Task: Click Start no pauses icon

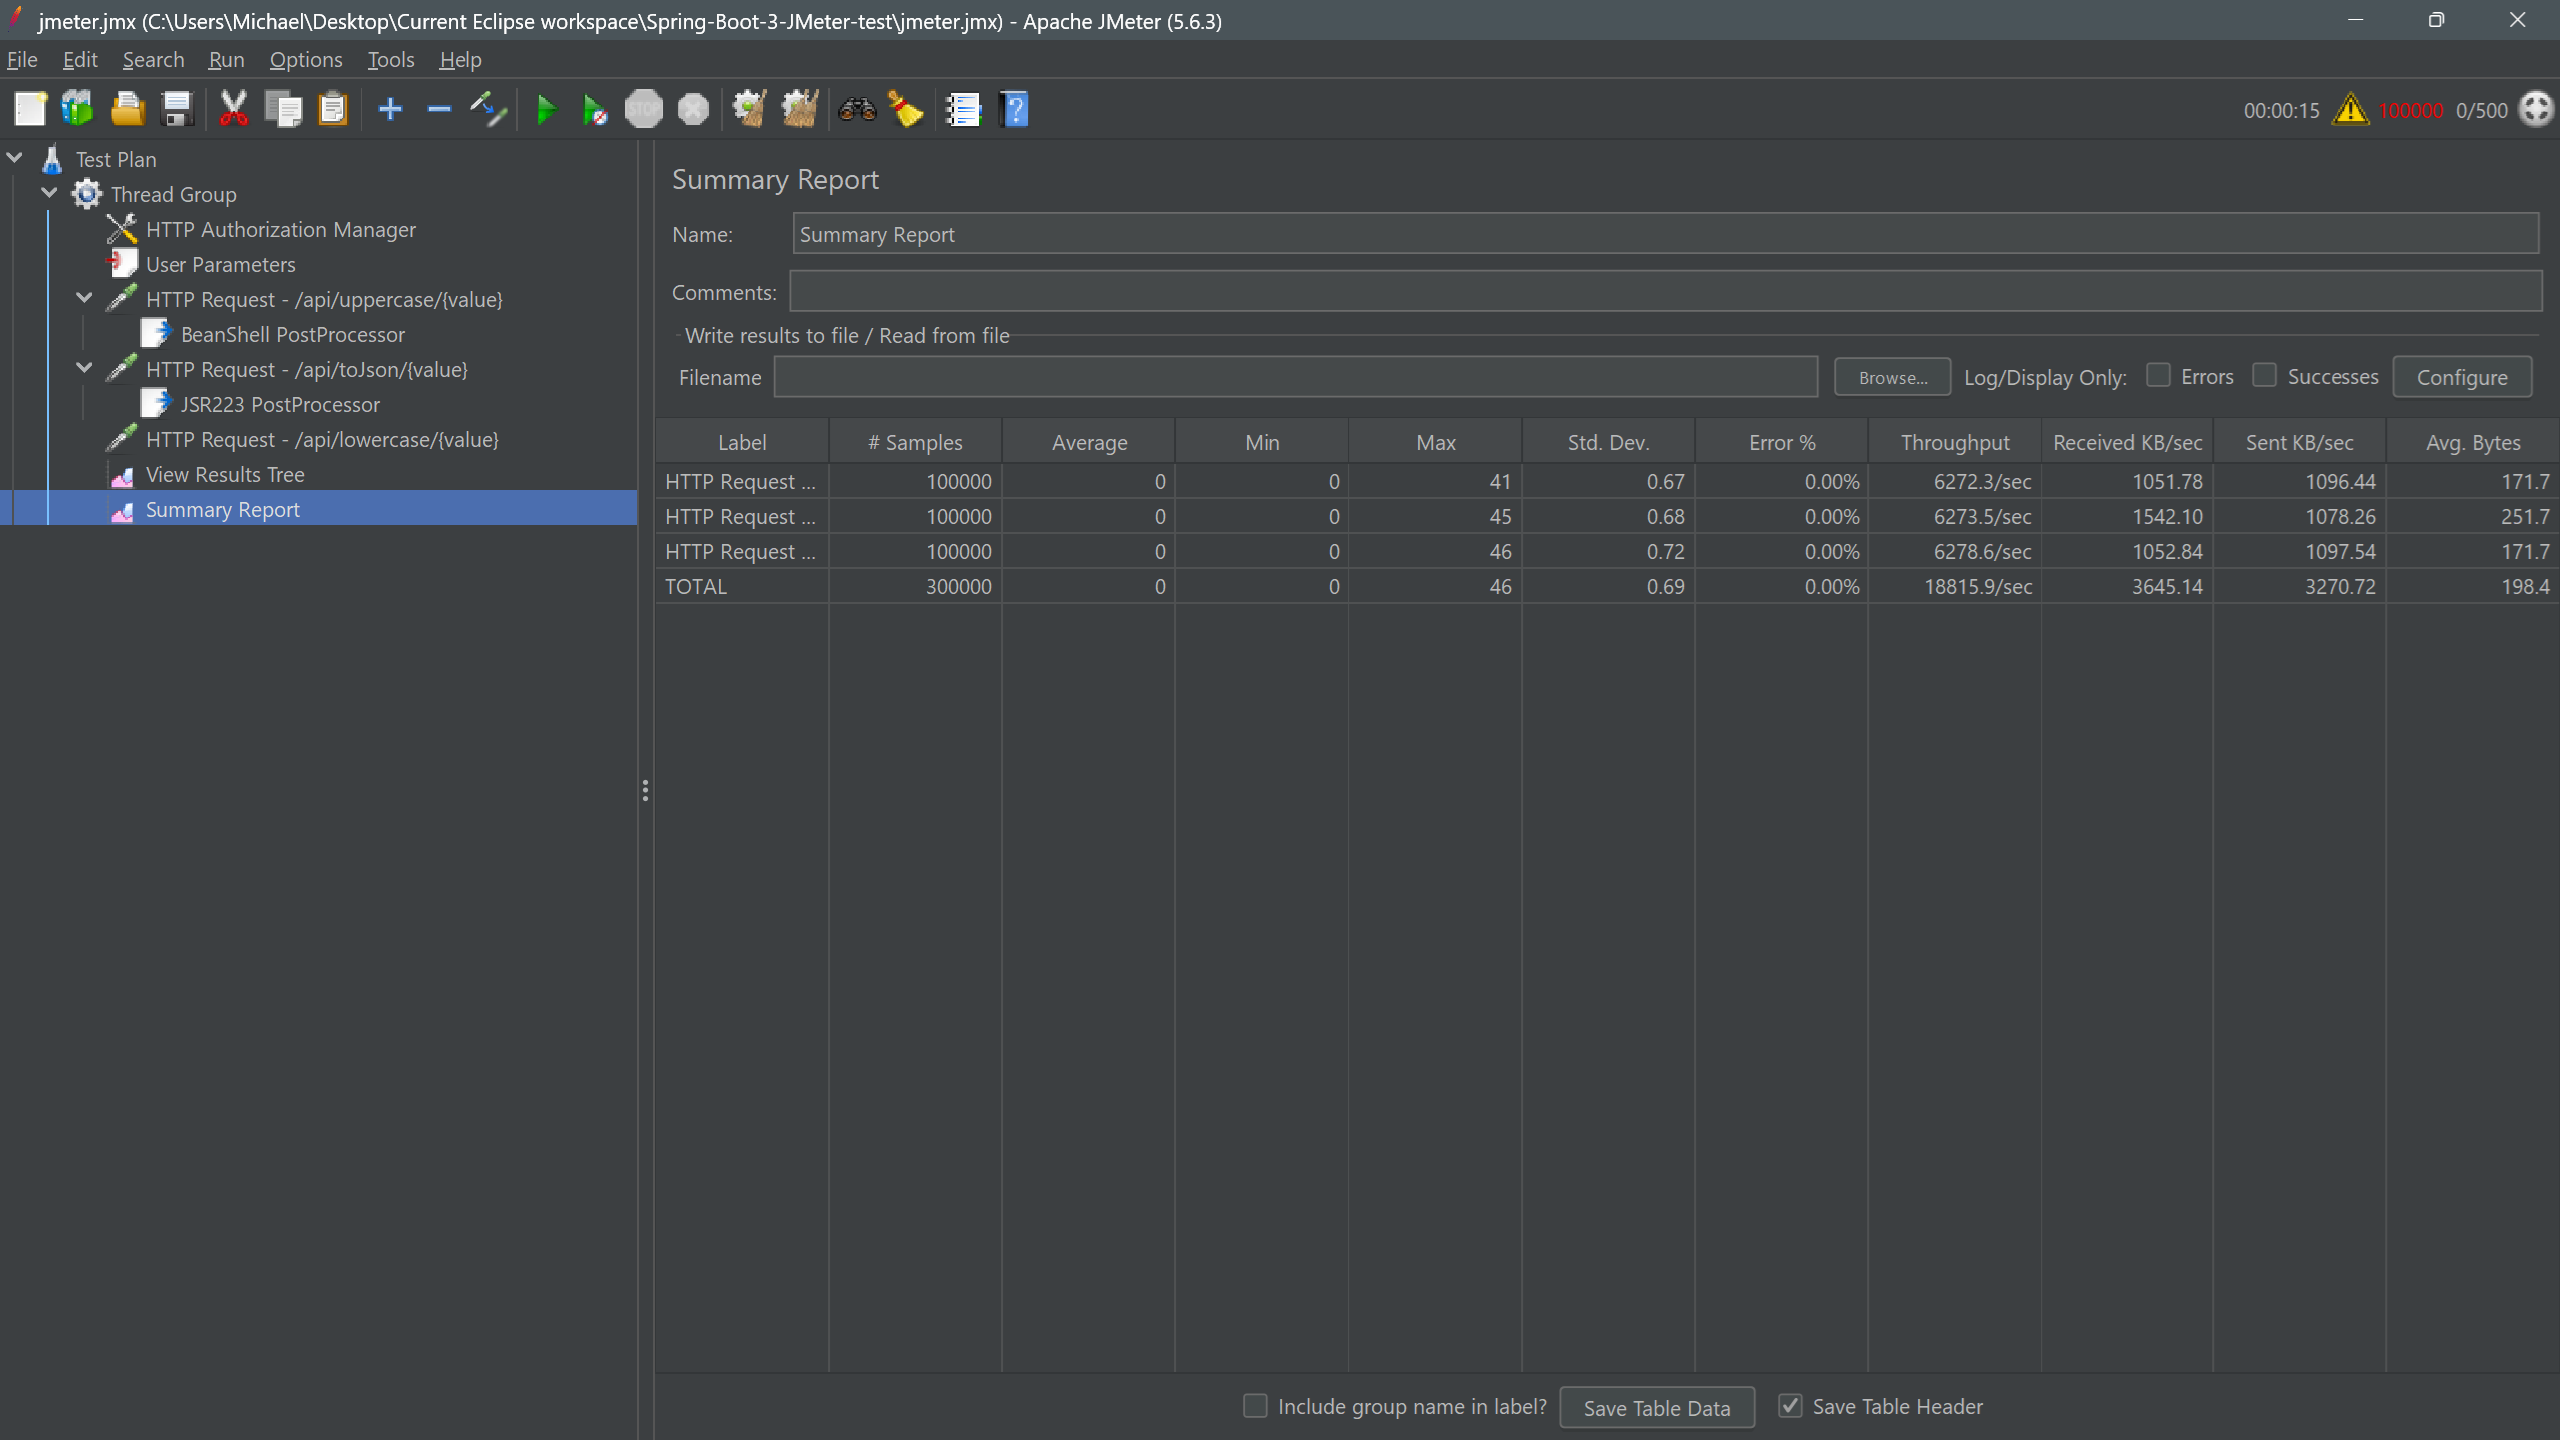Action: 595,109
